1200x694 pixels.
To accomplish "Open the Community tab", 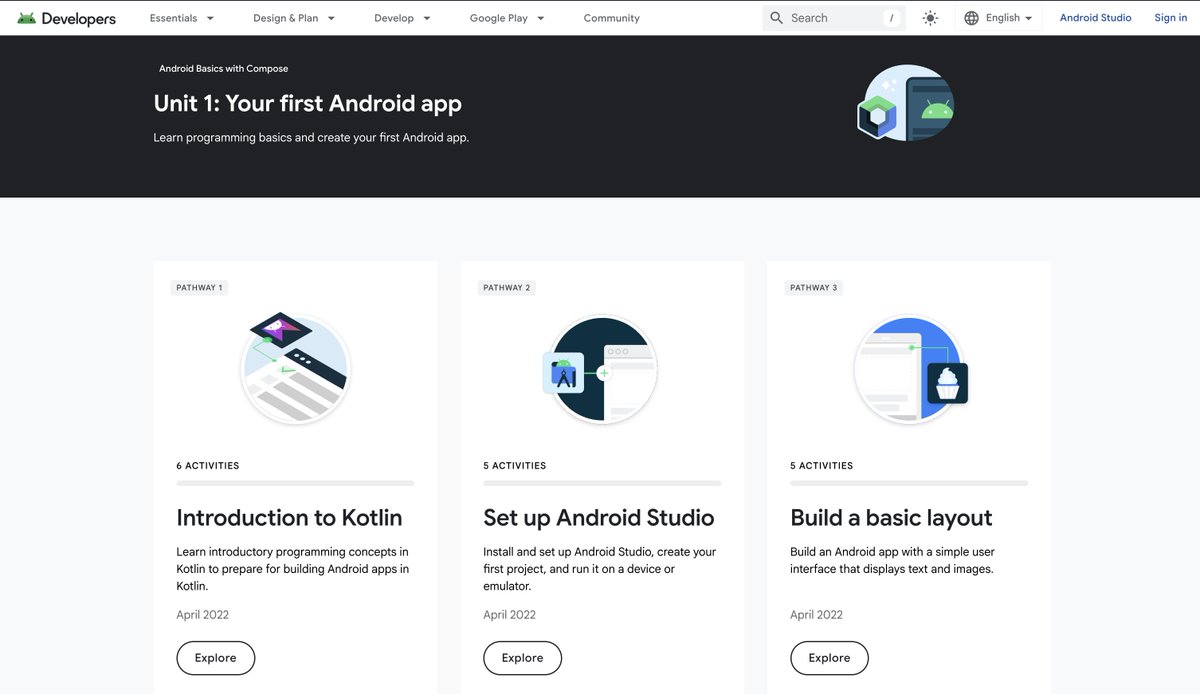I will [611, 18].
